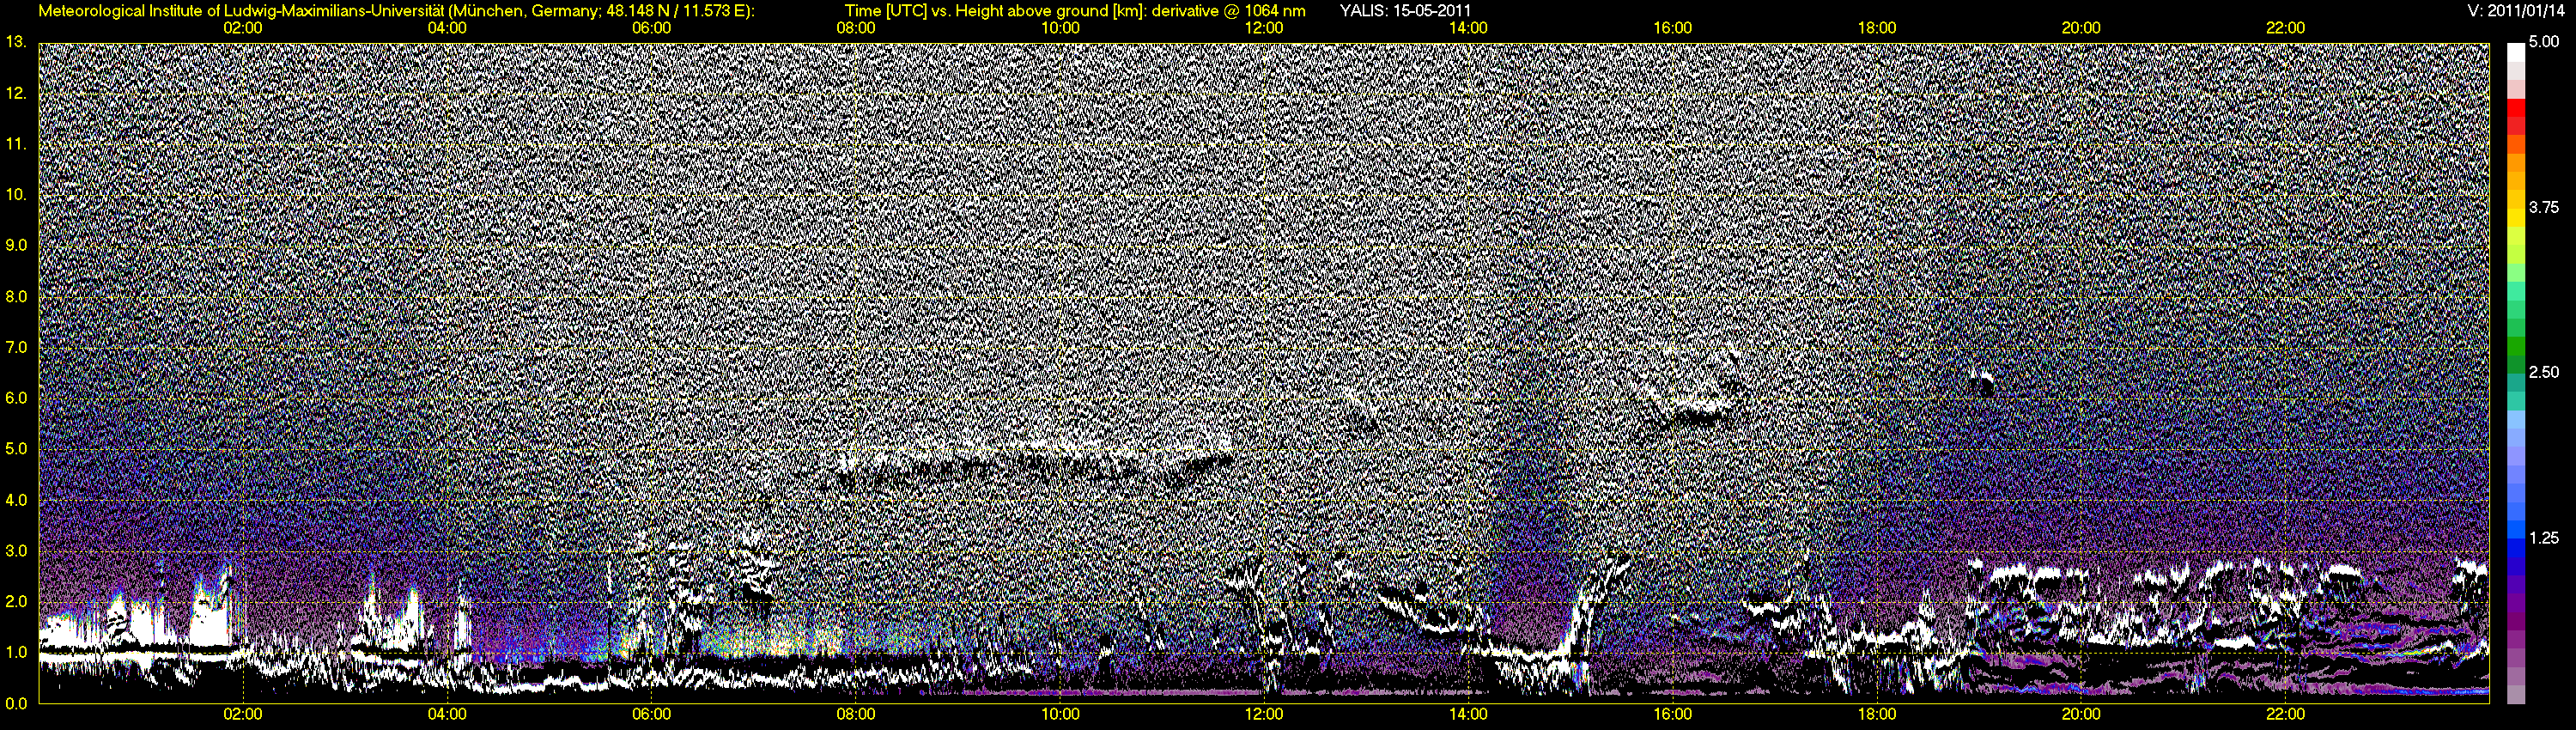Click the 6.0 km height axis label
2576x730 pixels.
click(16, 398)
